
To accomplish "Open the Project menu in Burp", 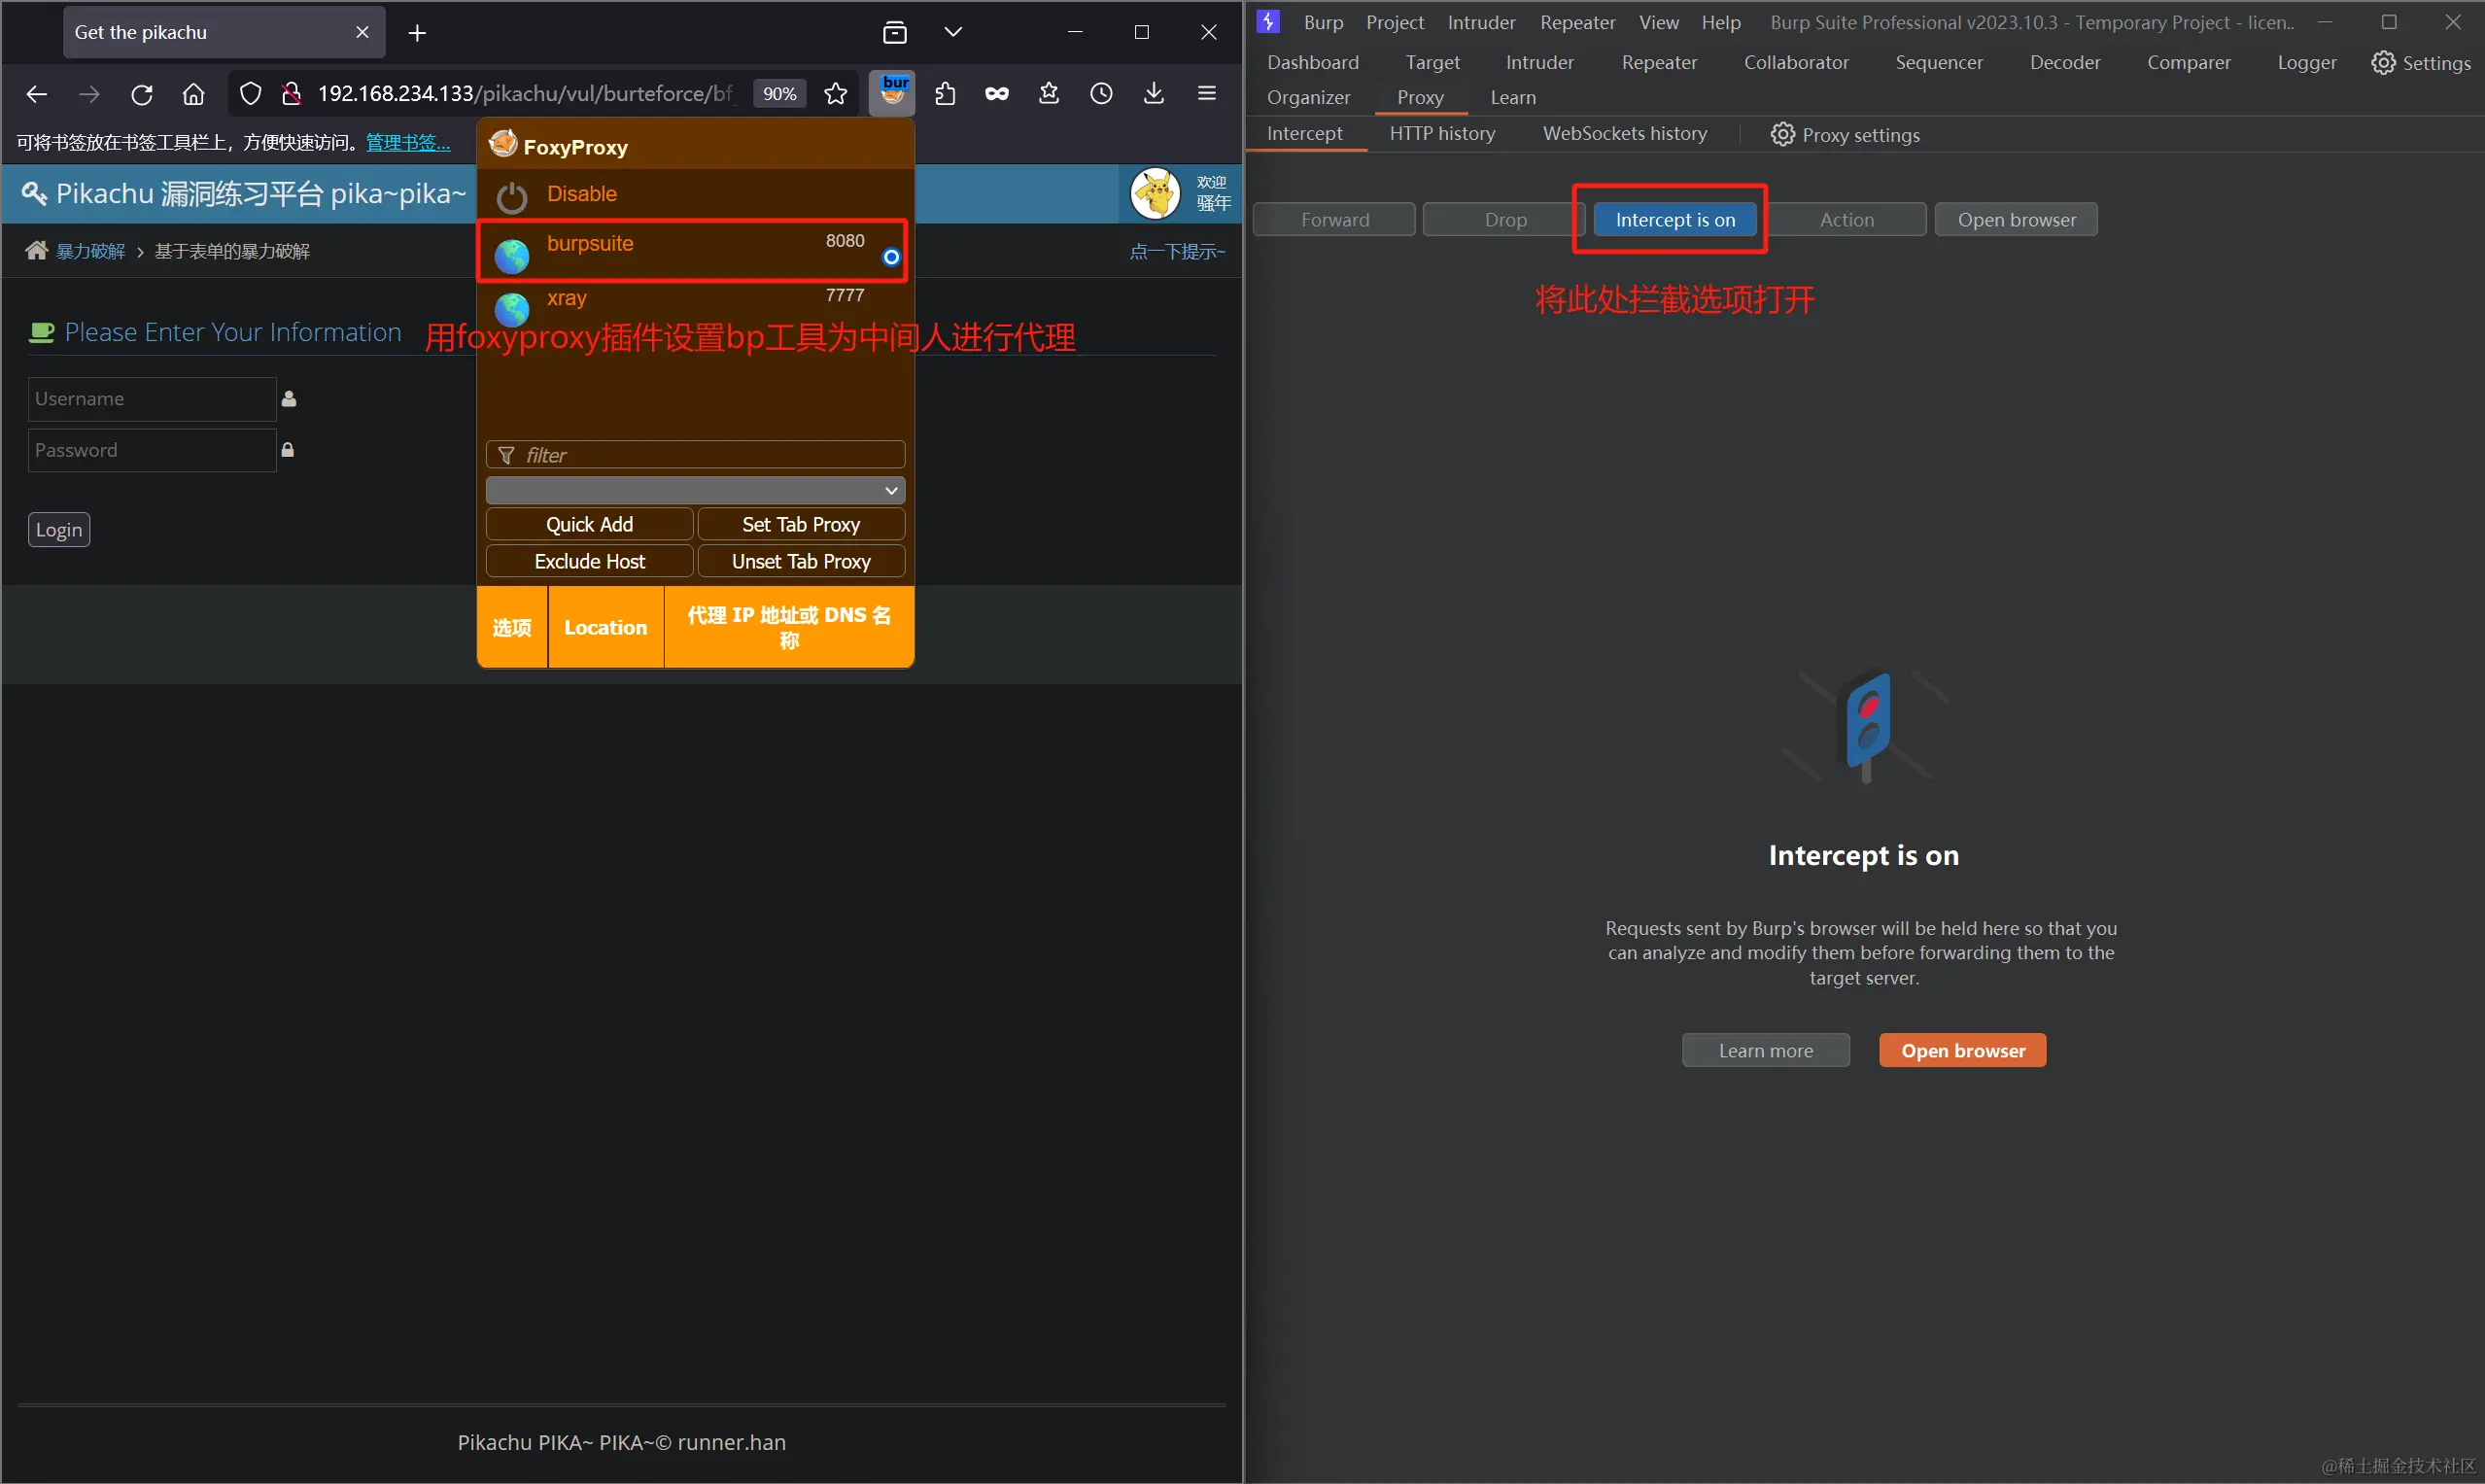I will click(x=1395, y=22).
